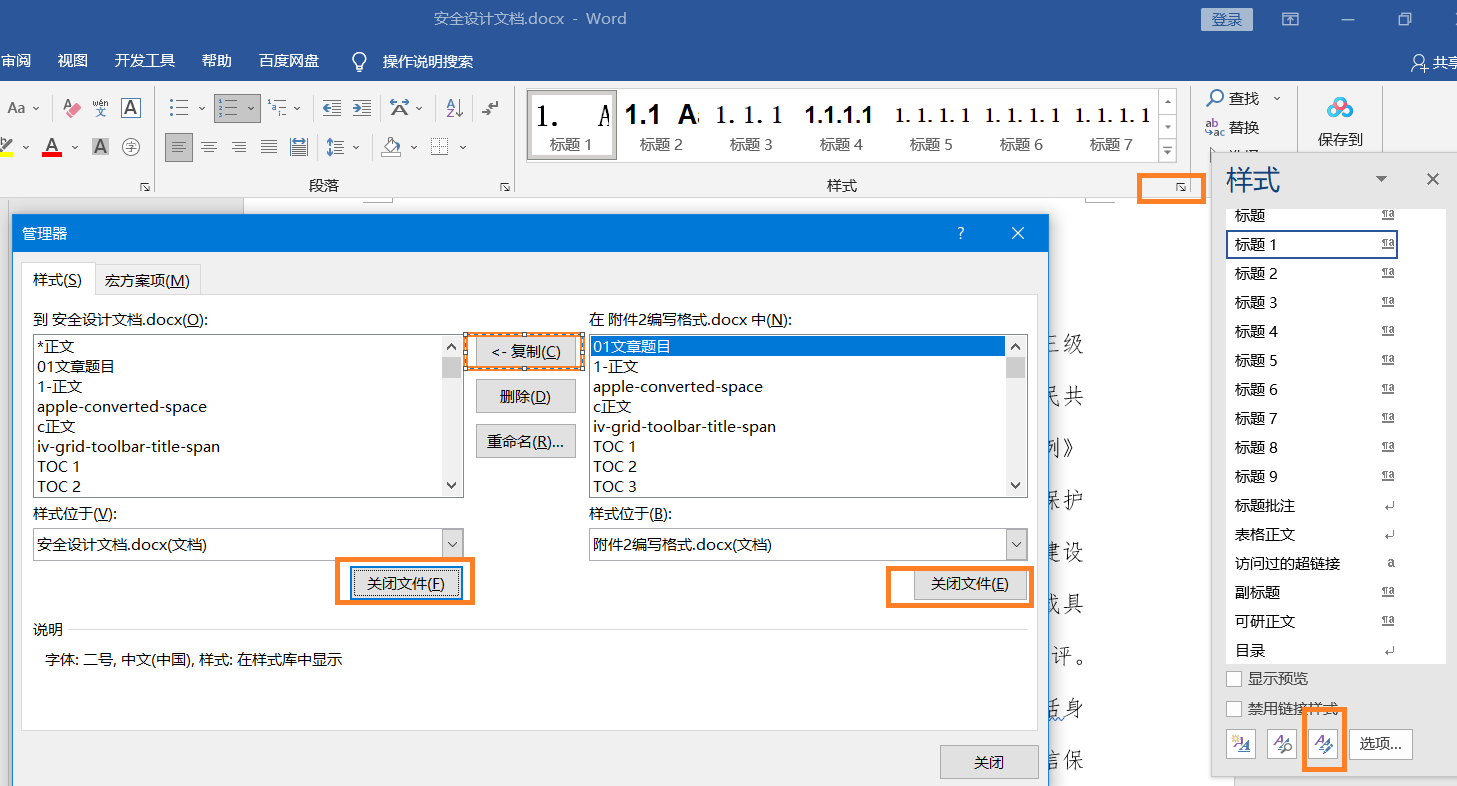This screenshot has width=1457, height=786.
Task: Select the 样式(S) tab
Action: click(x=57, y=280)
